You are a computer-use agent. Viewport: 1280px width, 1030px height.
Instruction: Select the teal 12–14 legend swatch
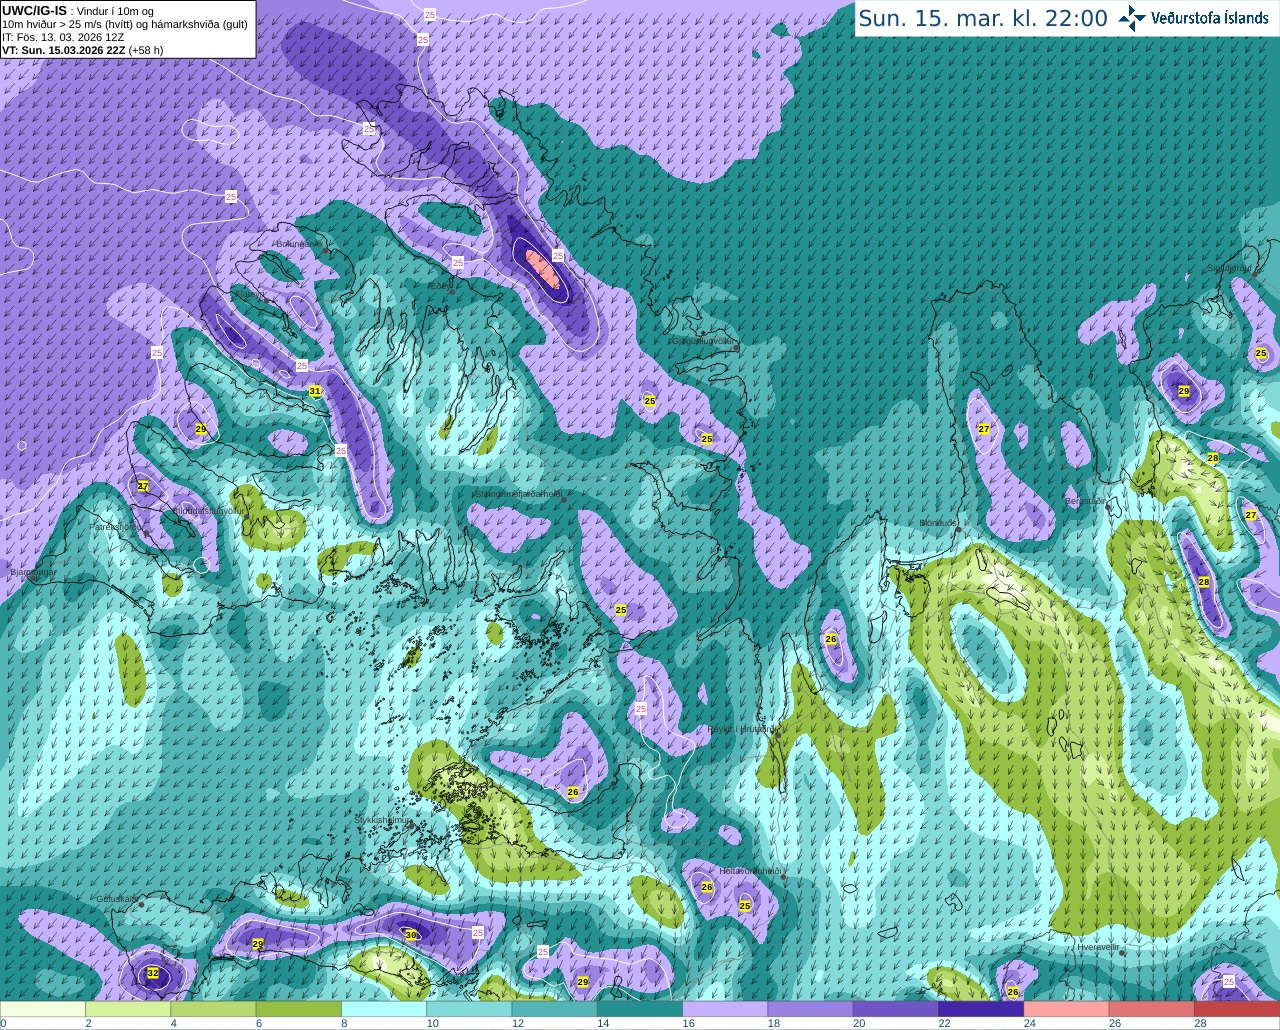point(555,1009)
